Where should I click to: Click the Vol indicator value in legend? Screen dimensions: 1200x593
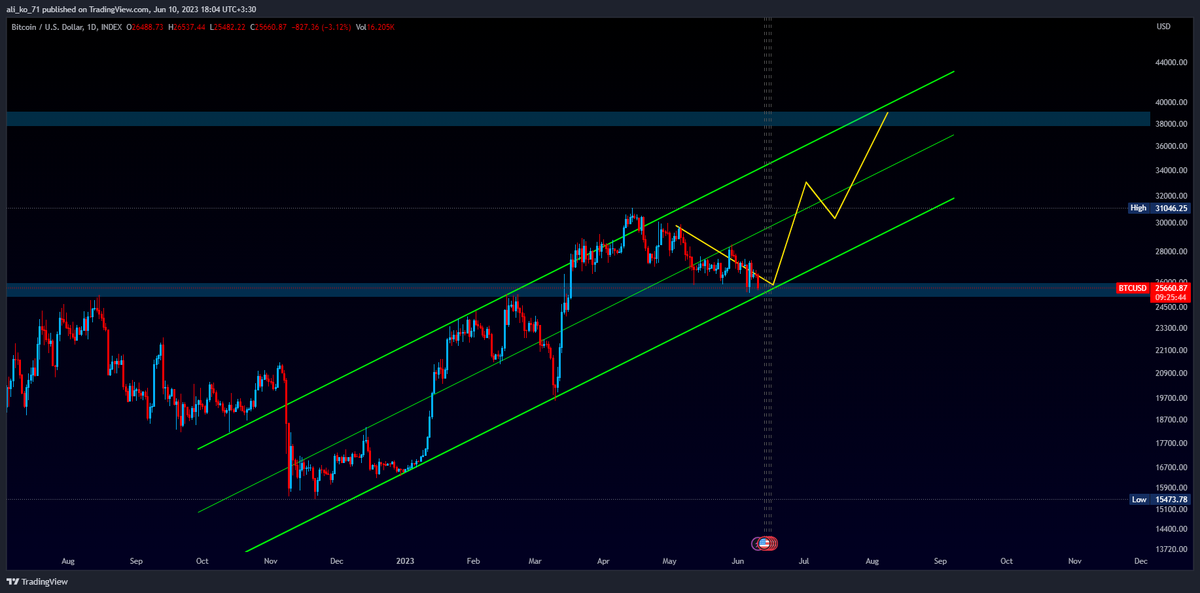pyautogui.click(x=380, y=26)
